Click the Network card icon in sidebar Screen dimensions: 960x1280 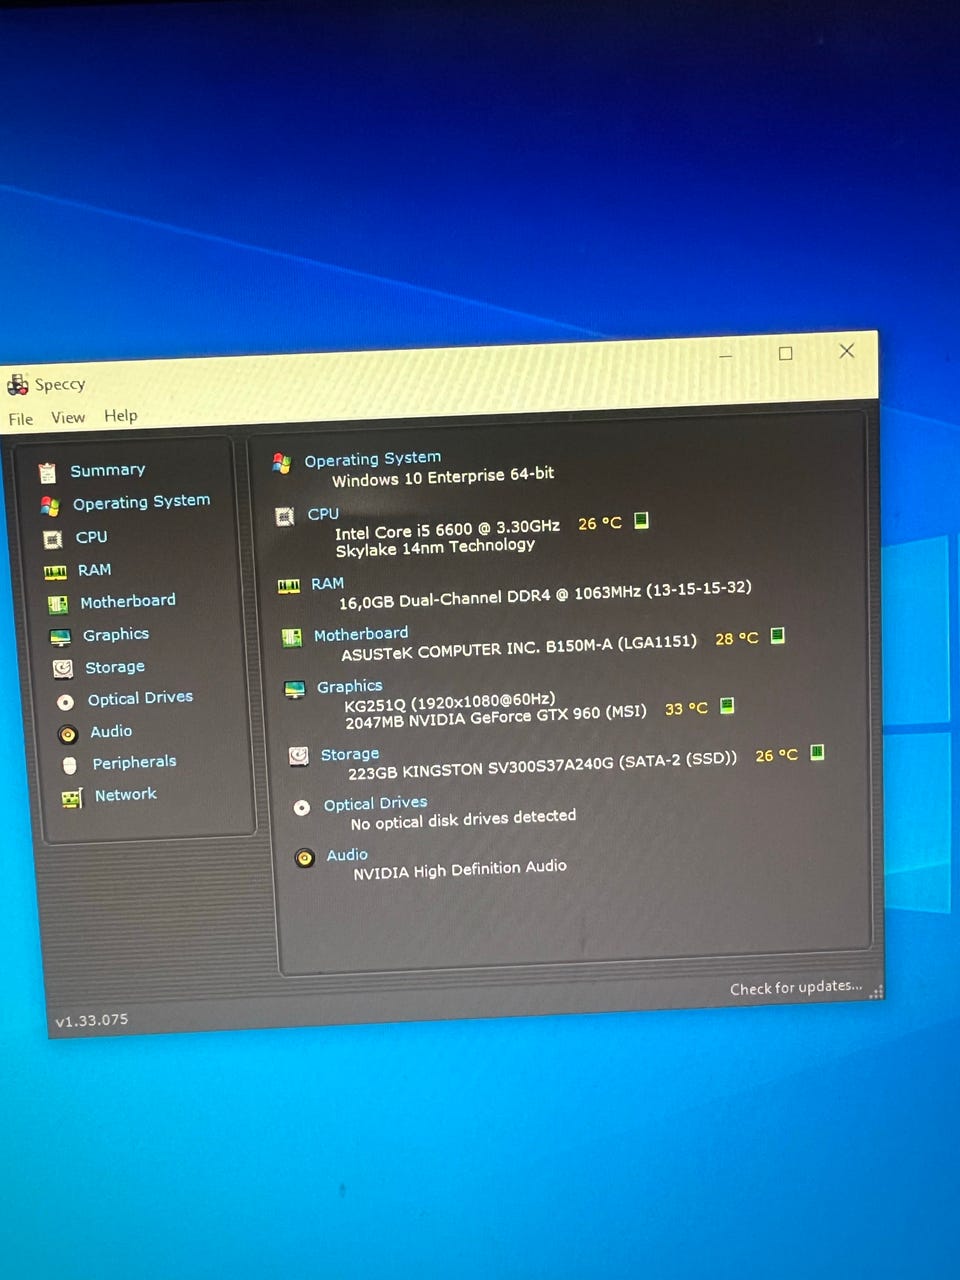point(72,798)
